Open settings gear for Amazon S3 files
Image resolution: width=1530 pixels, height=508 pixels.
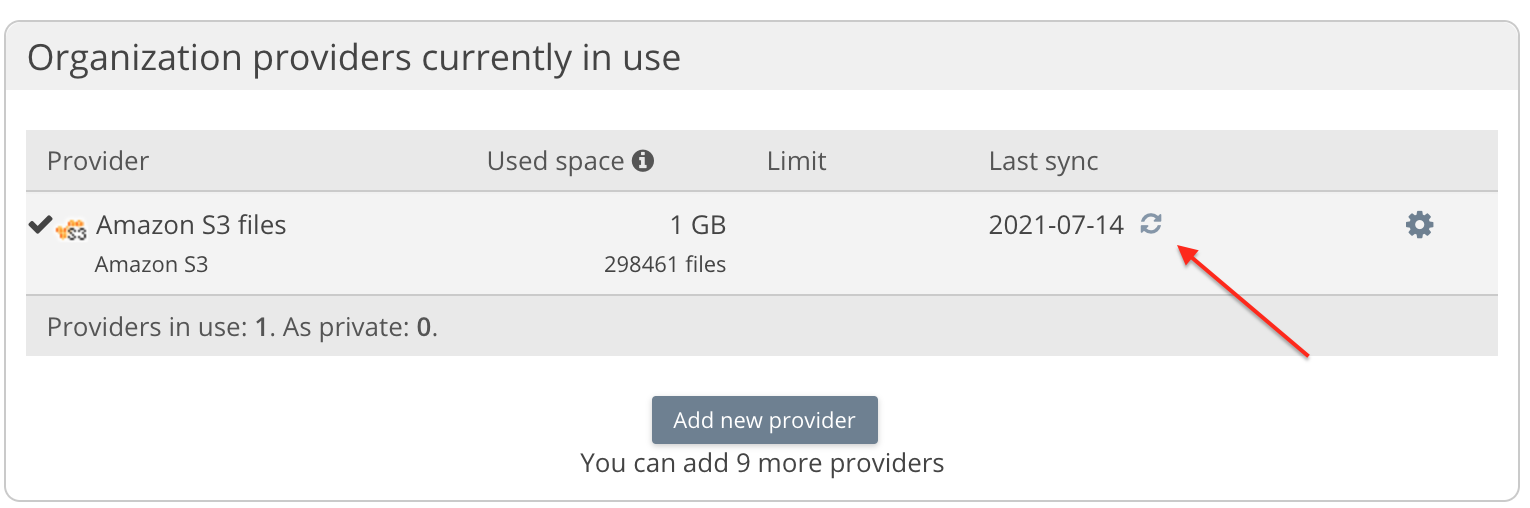coord(1419,225)
